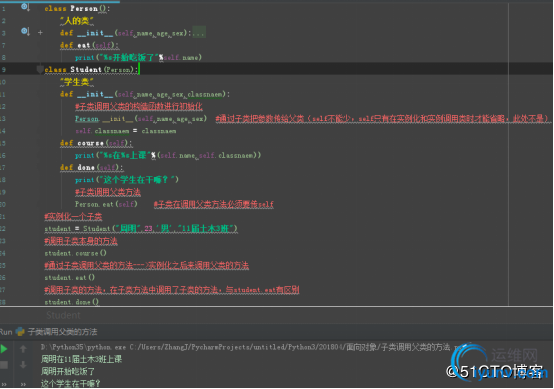Open more actions chevron below the down arrow
This screenshot has width=554, height=389.
pos(23,384)
